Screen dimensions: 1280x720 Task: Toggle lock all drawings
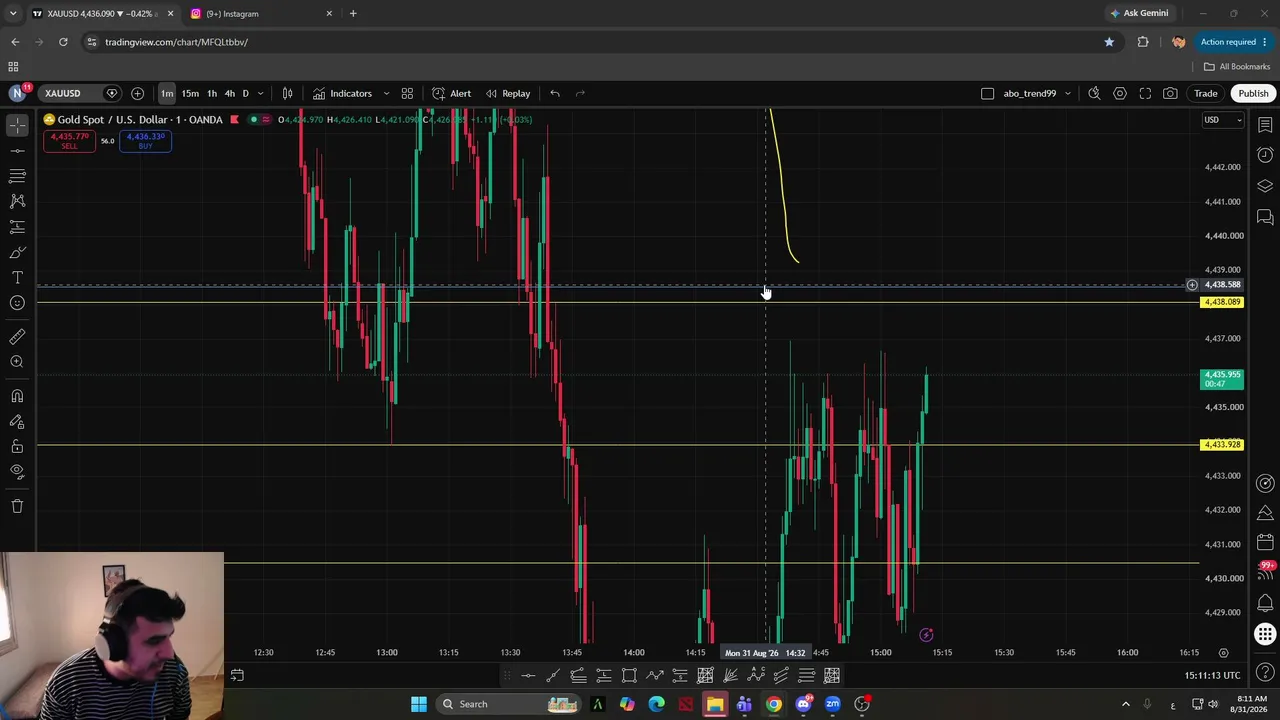(17, 446)
